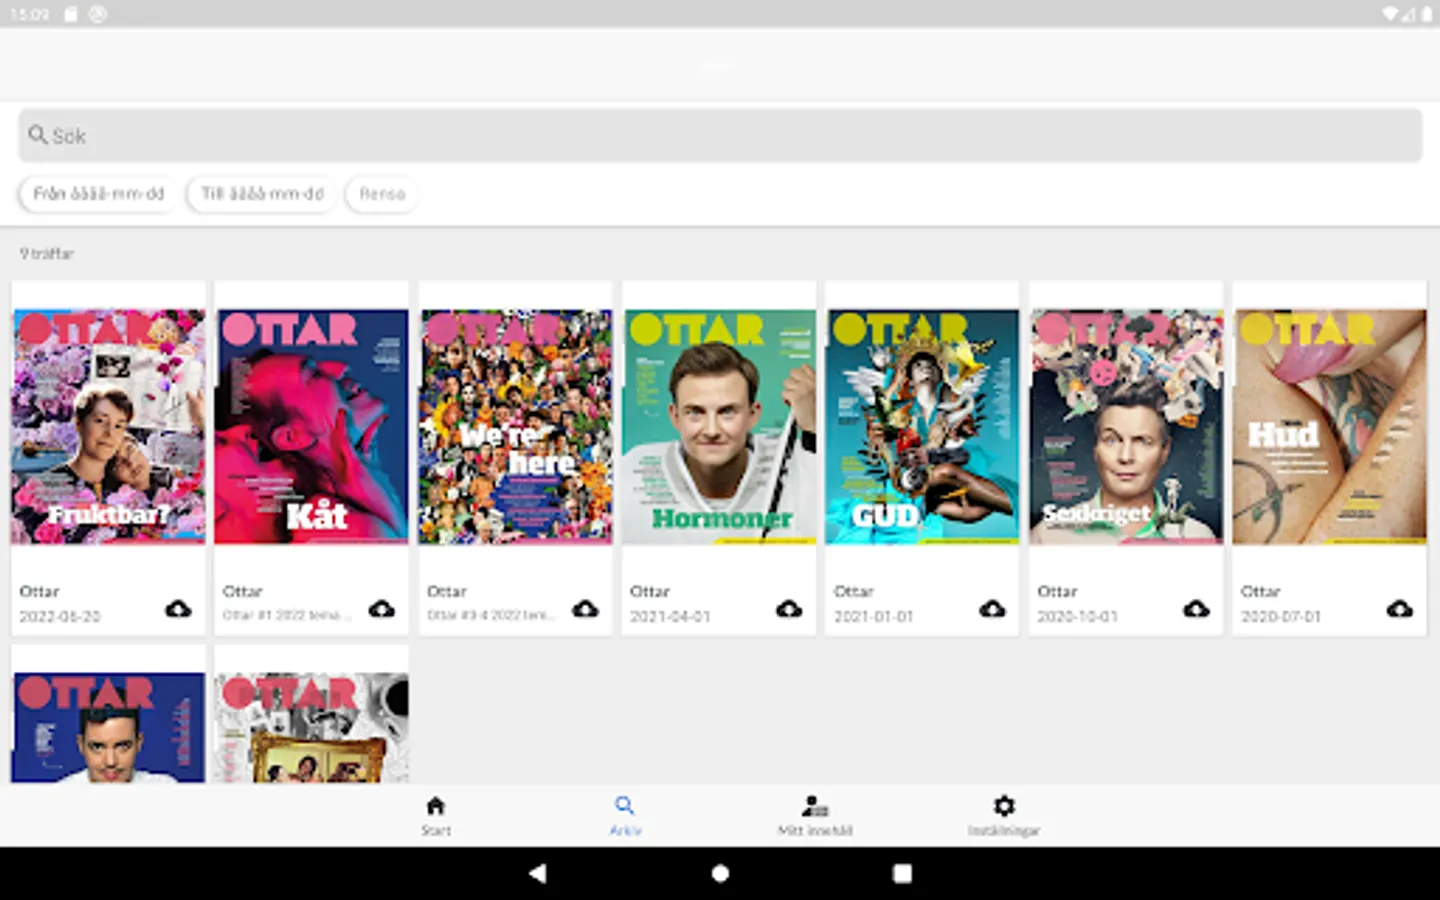Image resolution: width=1440 pixels, height=900 pixels.
Task: Click the search magnifier icon in Sök field
Action: 37,134
